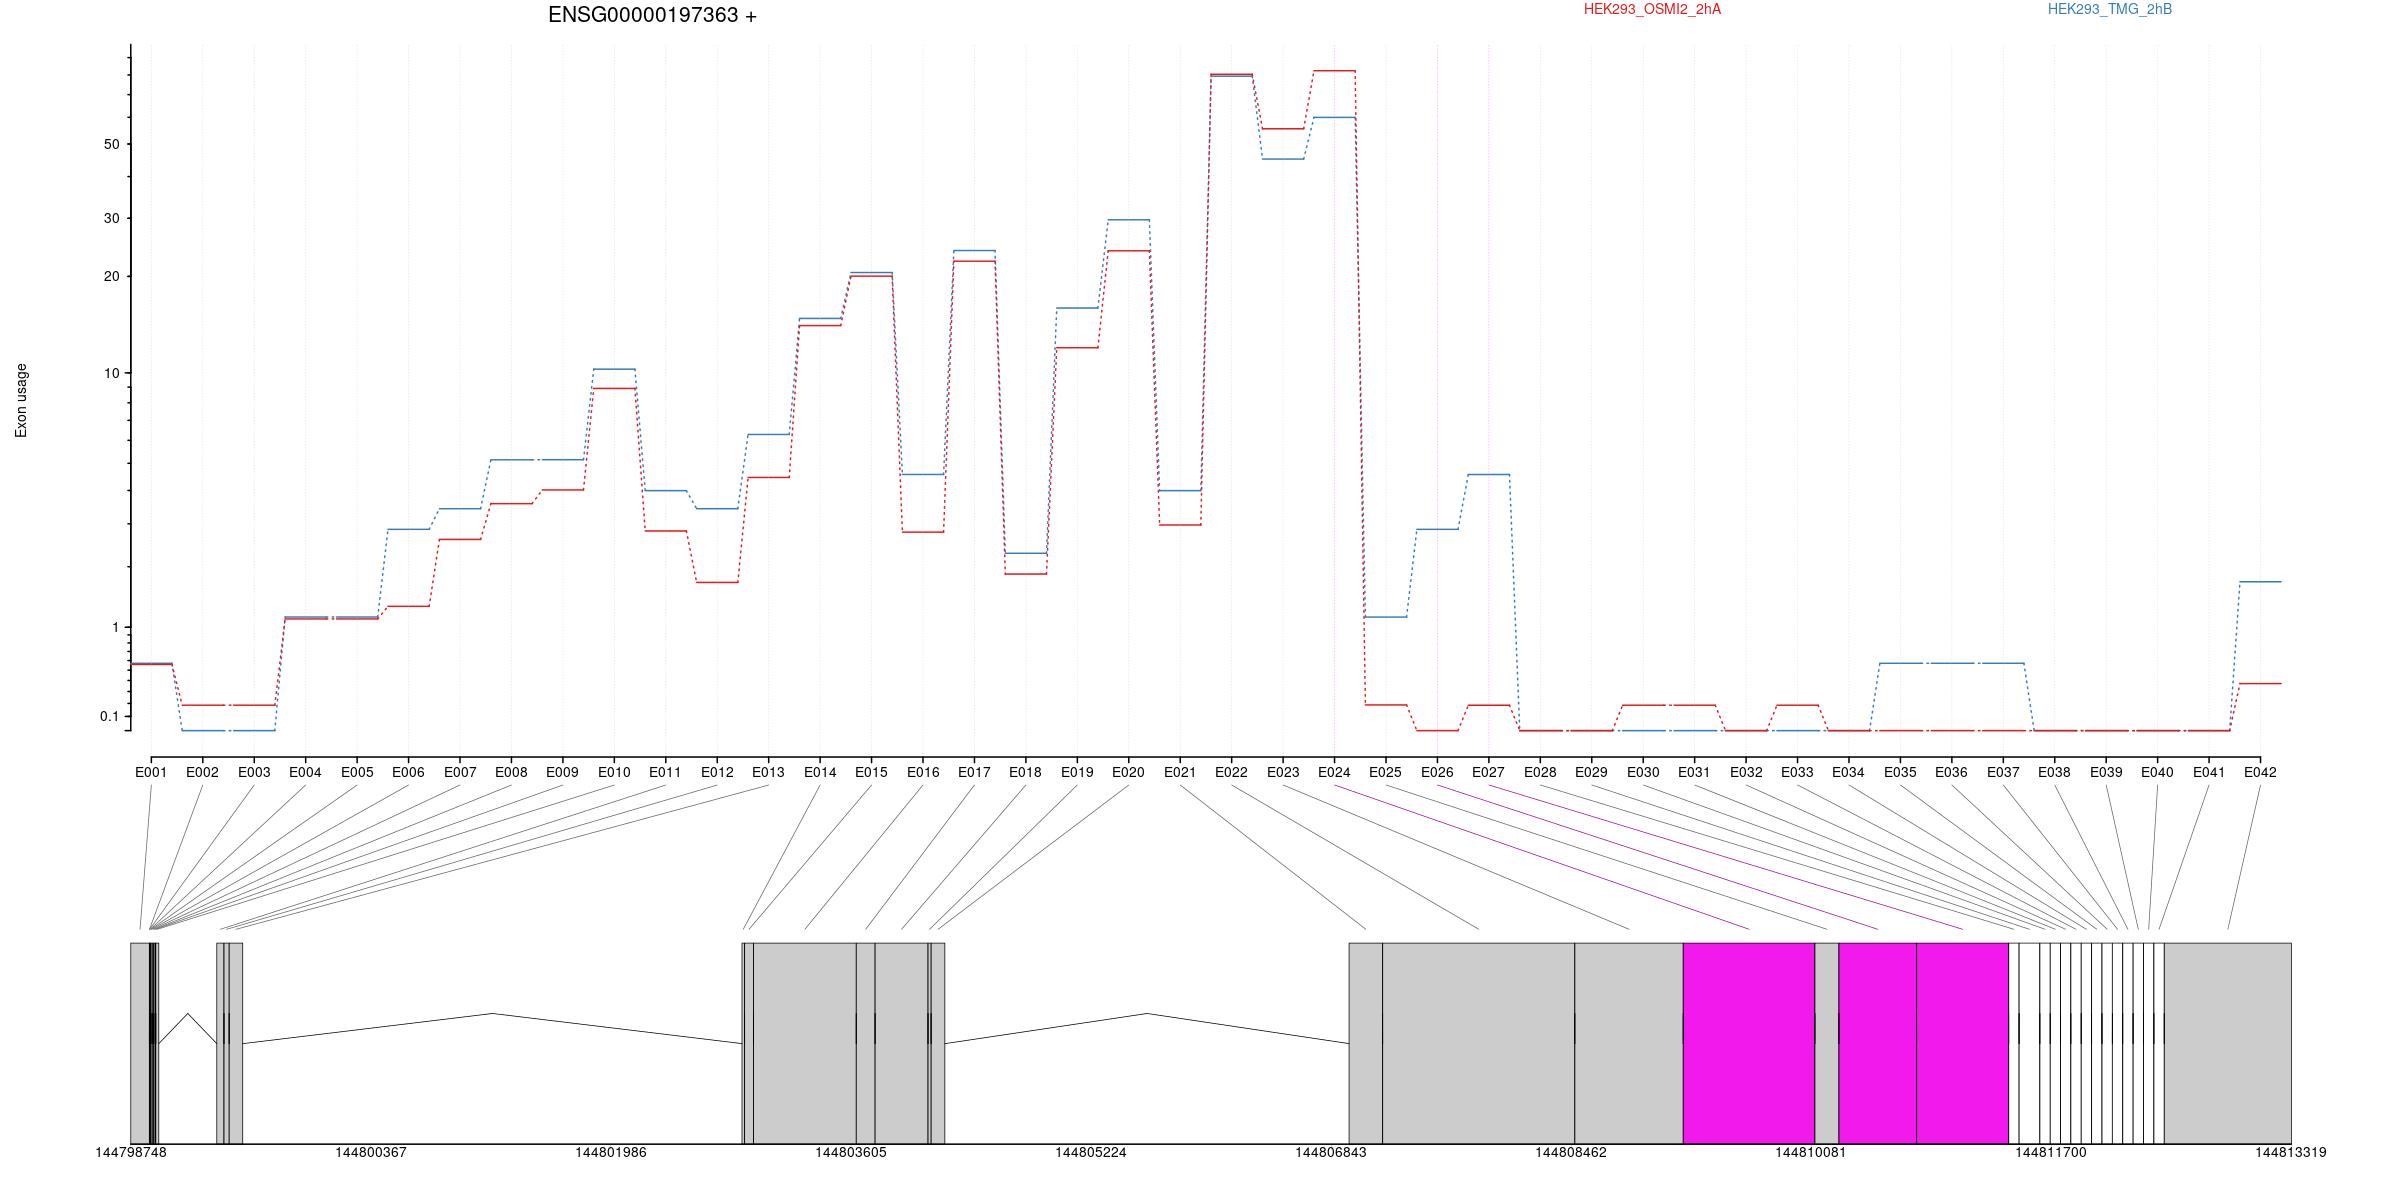
Task: Click exon label E022
Action: click(1231, 772)
